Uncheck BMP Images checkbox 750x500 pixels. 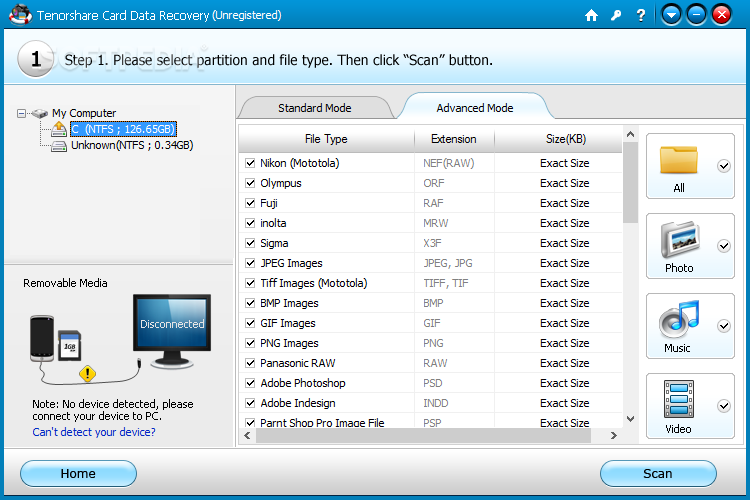[x=250, y=303]
